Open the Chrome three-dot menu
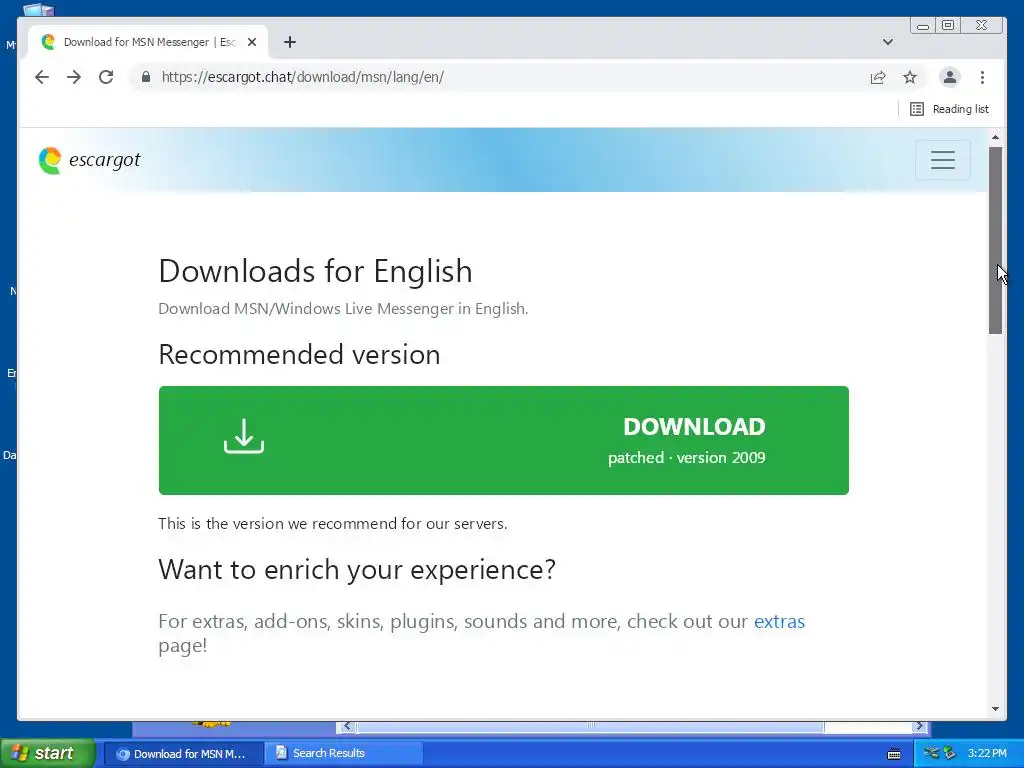 coord(982,77)
